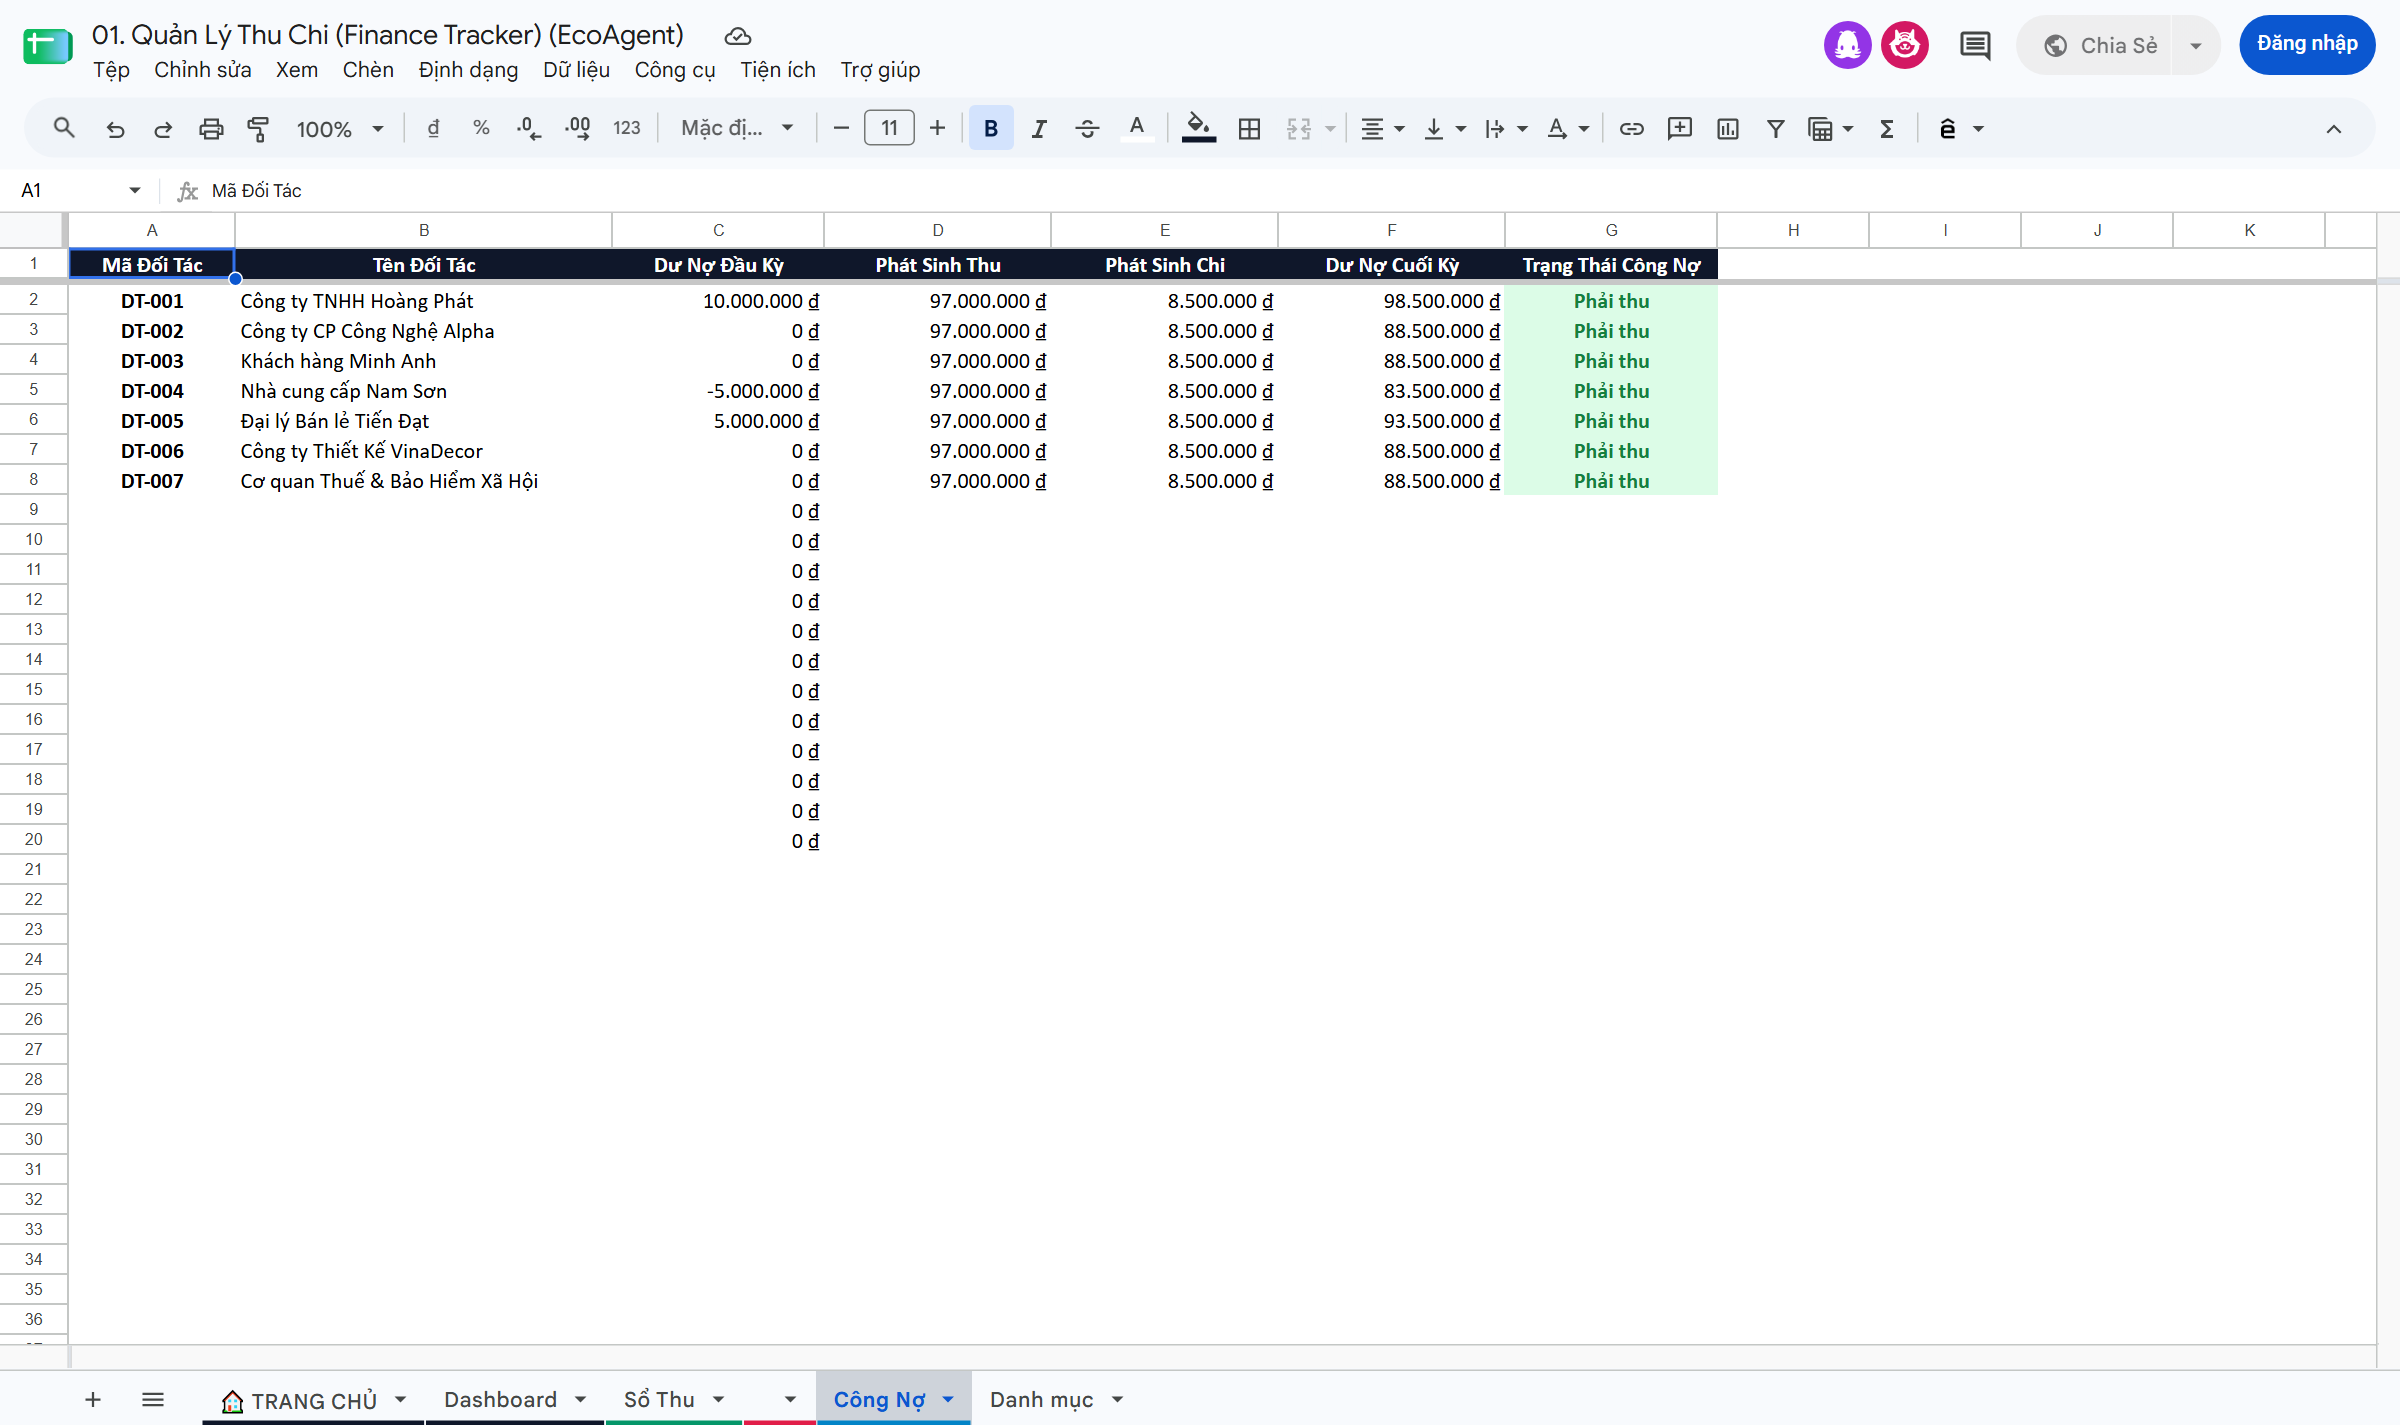Viewport: 2400px width, 1425px height.
Task: Open the Công Nợ tab options arrow
Action: pyautogui.click(x=948, y=1399)
